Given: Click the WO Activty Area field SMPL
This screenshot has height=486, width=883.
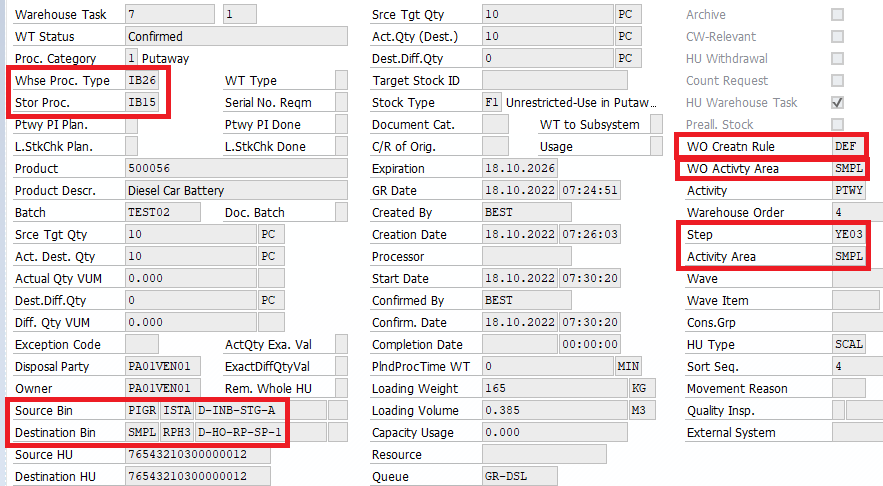Looking at the screenshot, I should tap(849, 168).
